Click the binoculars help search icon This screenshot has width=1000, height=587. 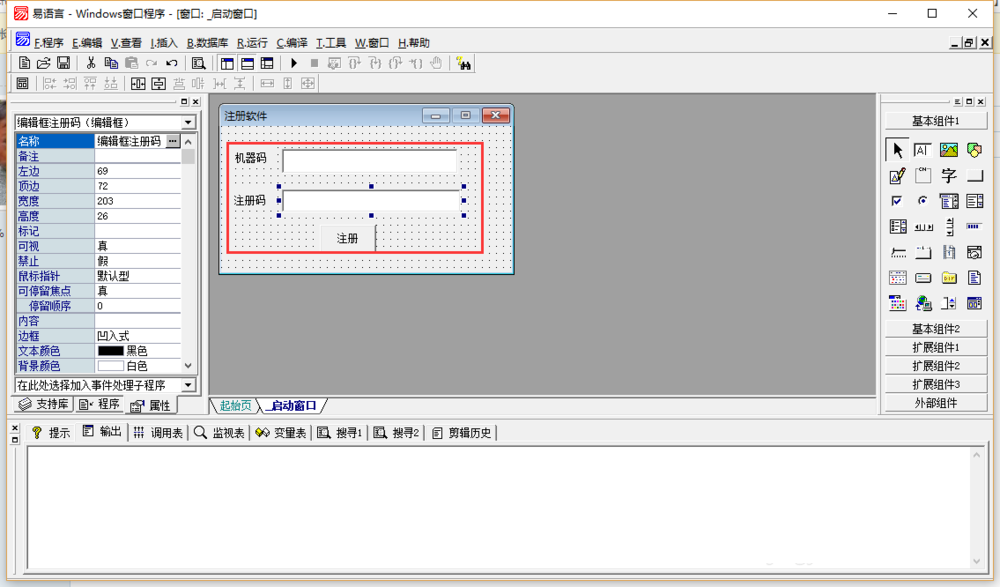pyautogui.click(x=463, y=63)
